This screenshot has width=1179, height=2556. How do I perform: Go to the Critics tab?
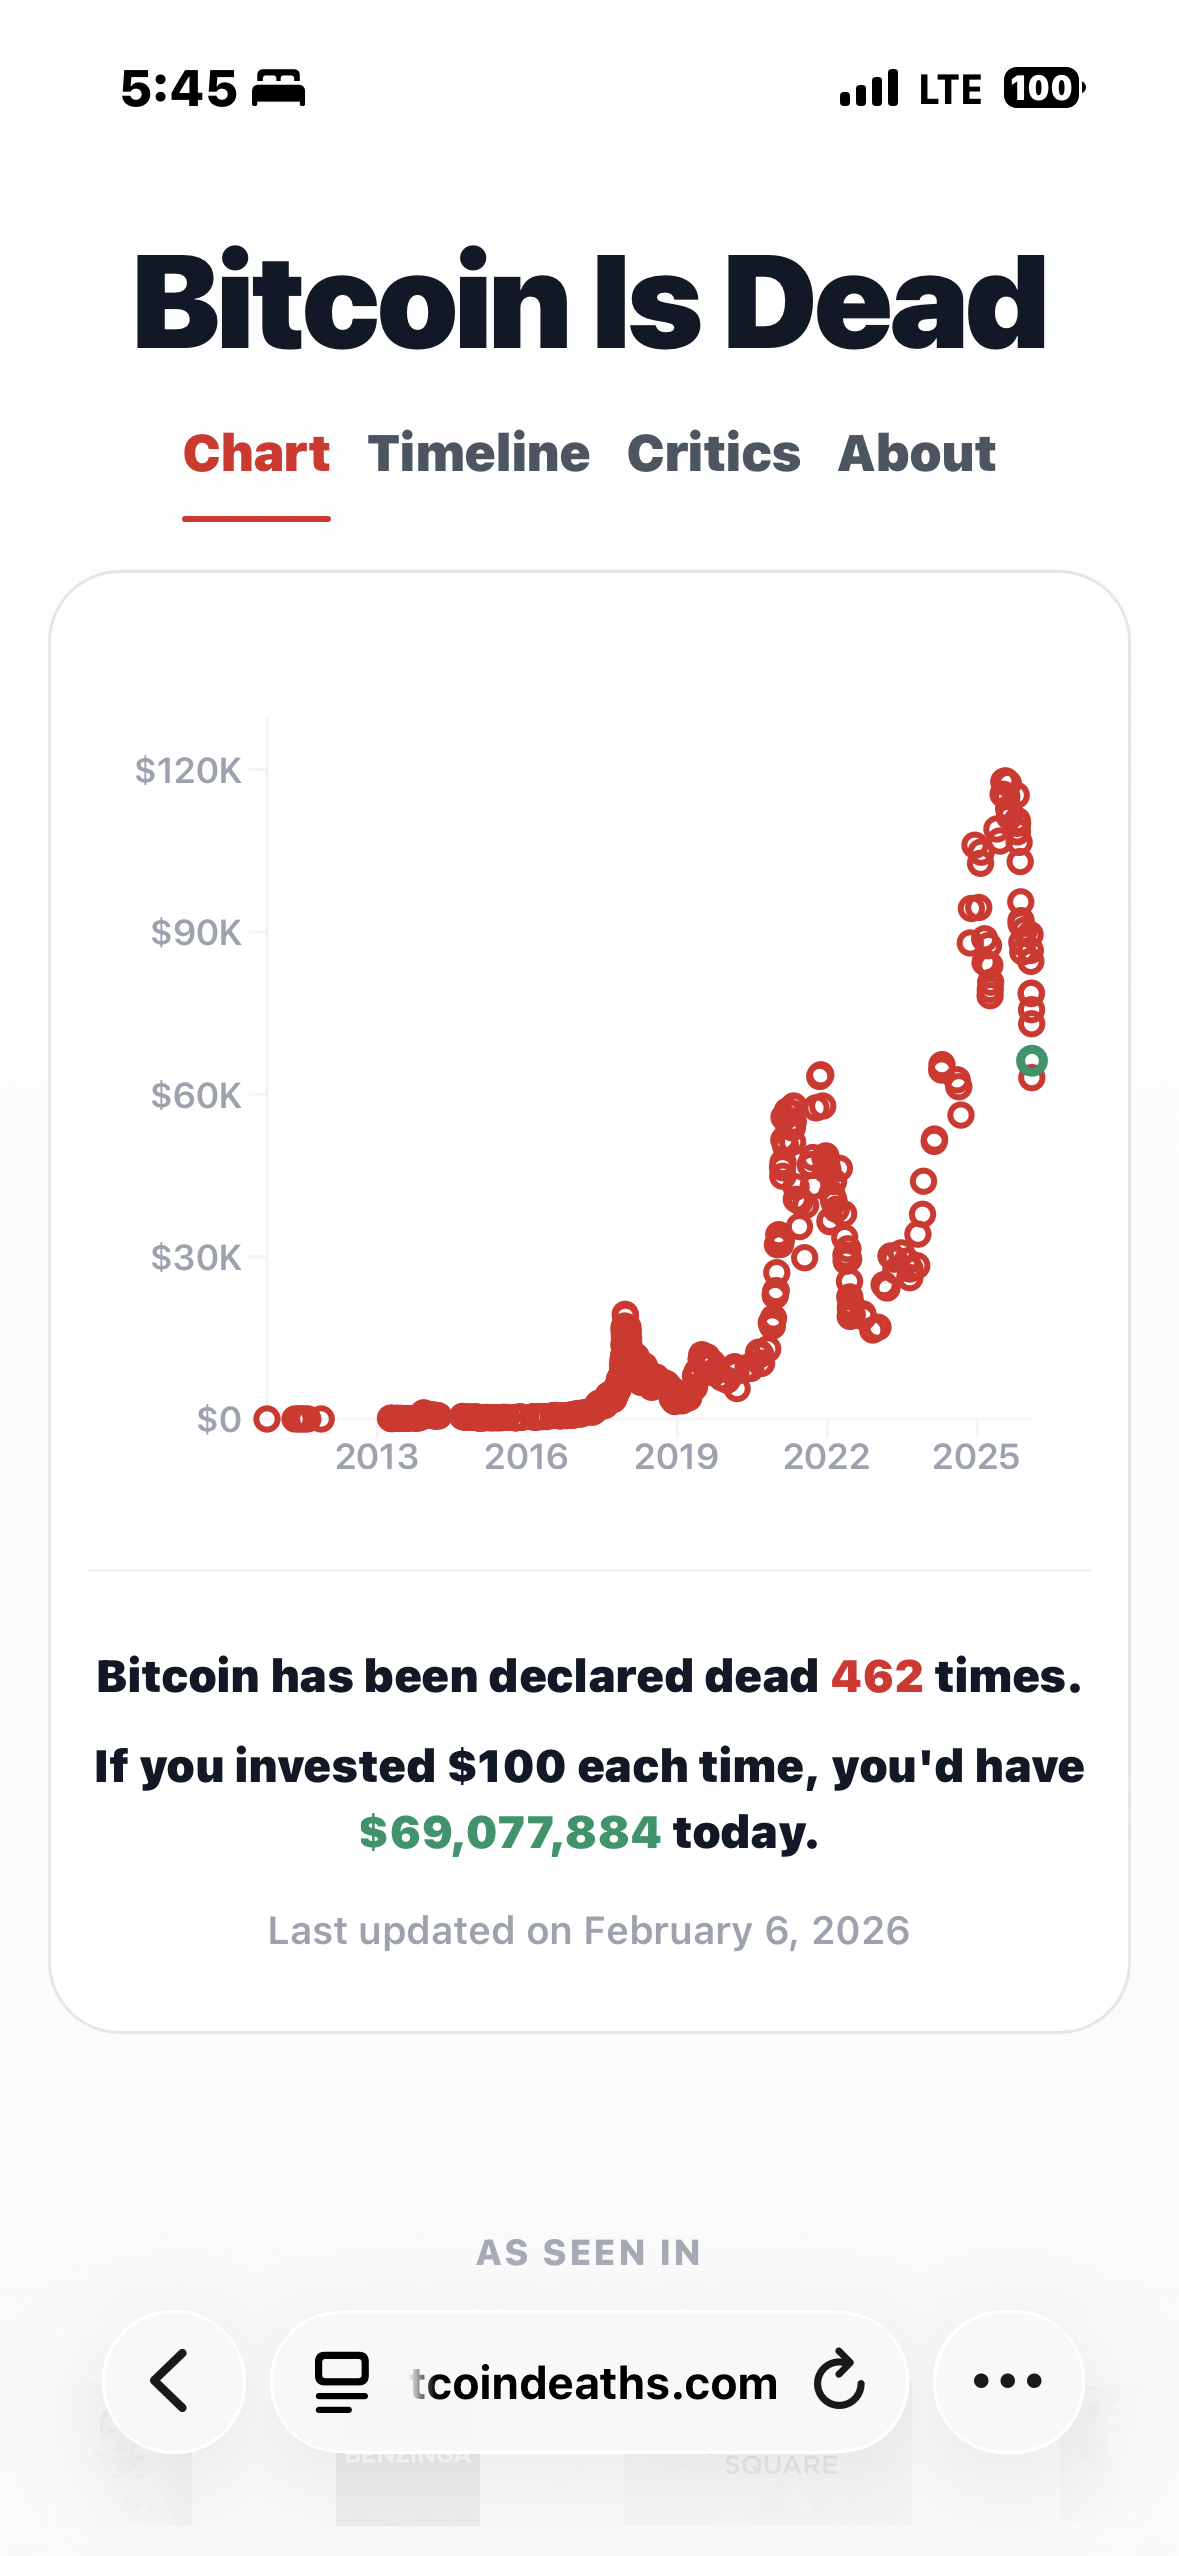point(713,454)
